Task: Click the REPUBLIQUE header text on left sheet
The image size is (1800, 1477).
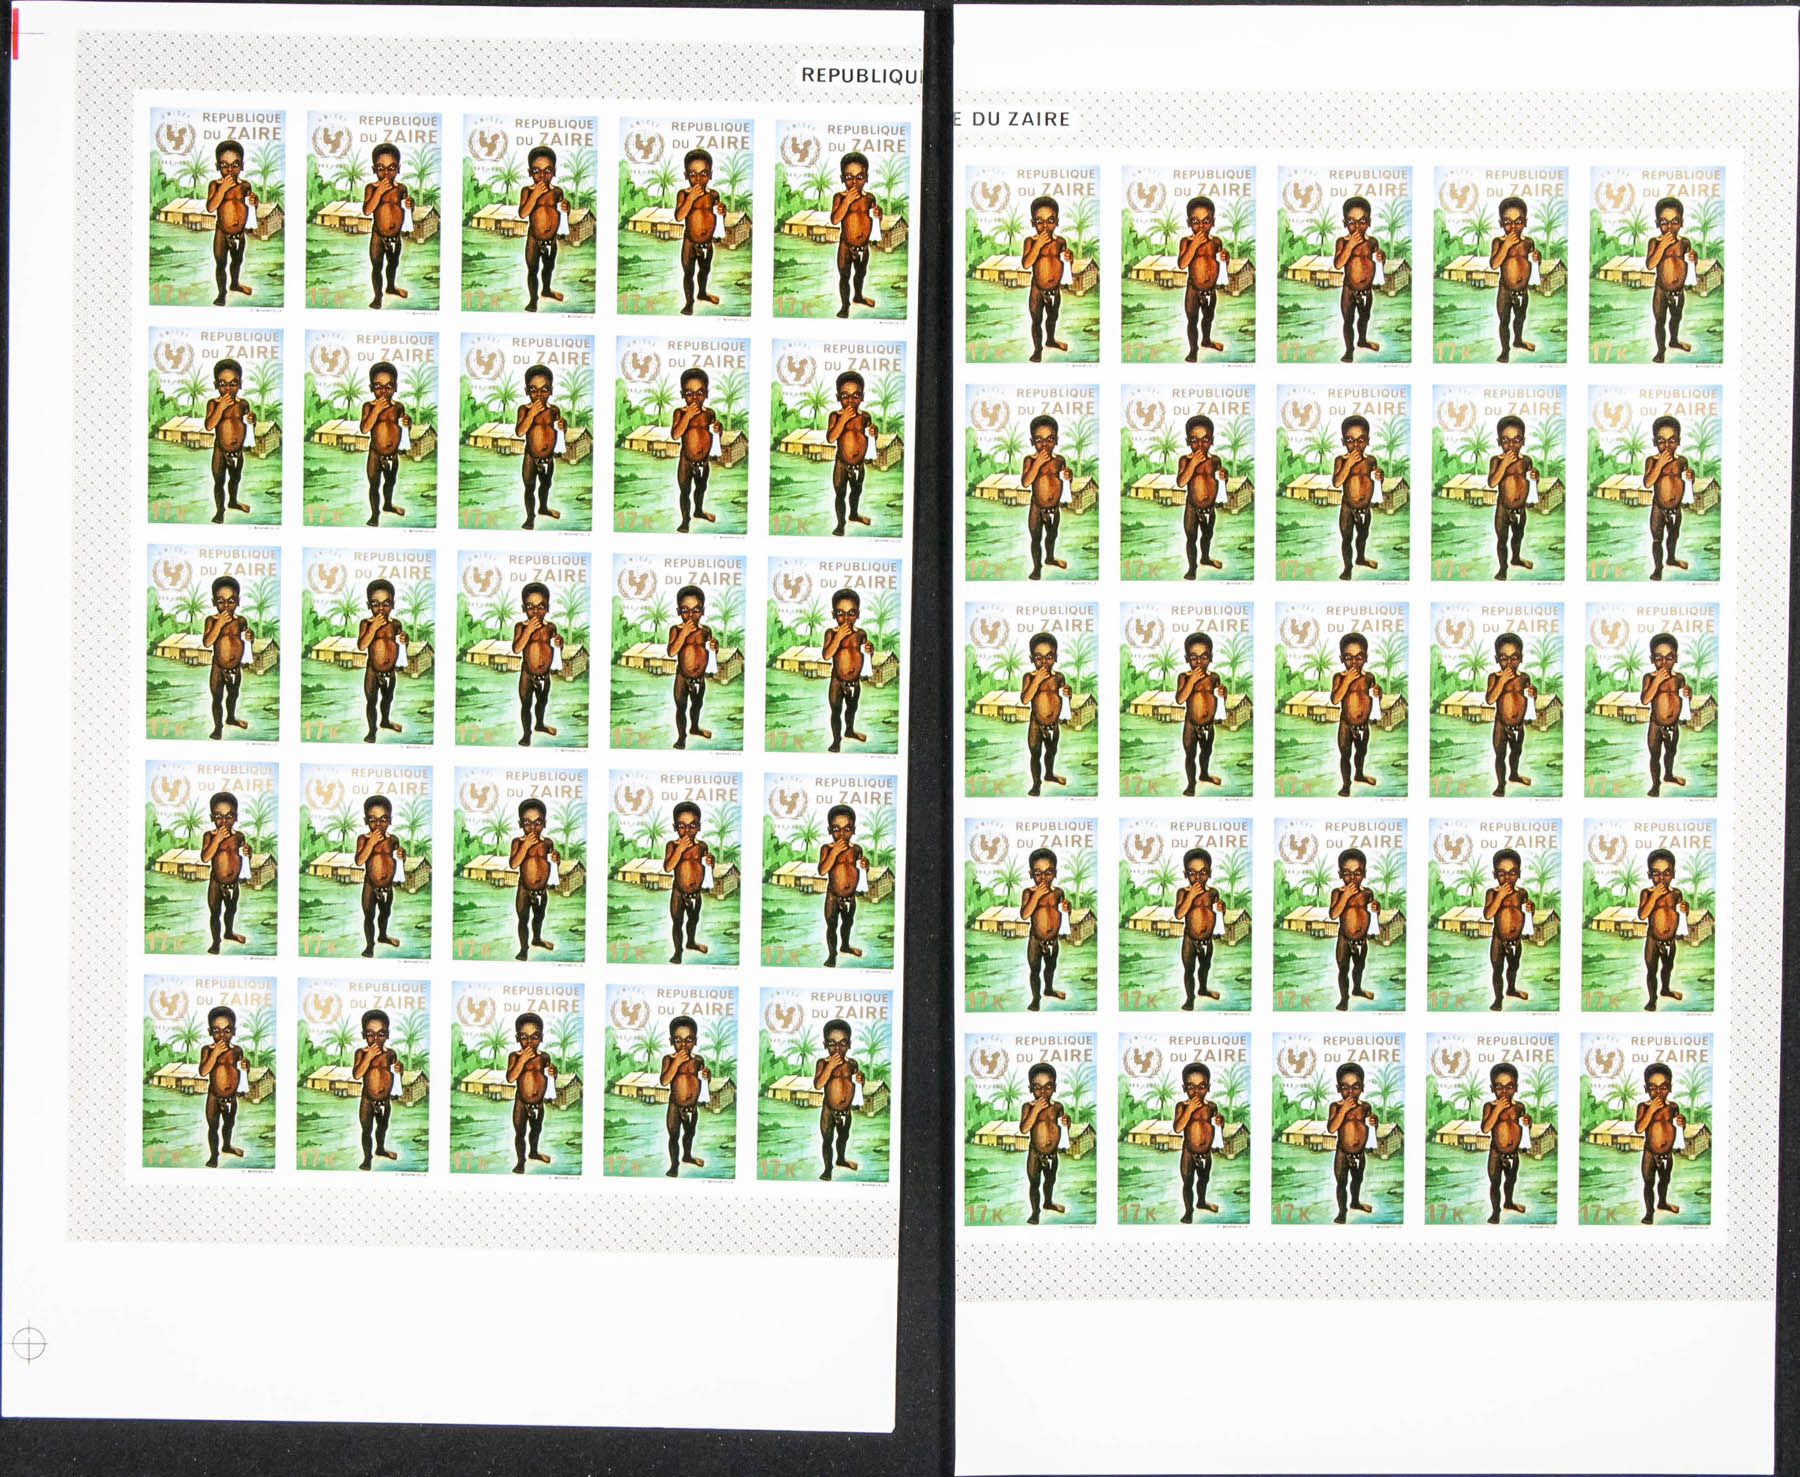Action: [860, 75]
